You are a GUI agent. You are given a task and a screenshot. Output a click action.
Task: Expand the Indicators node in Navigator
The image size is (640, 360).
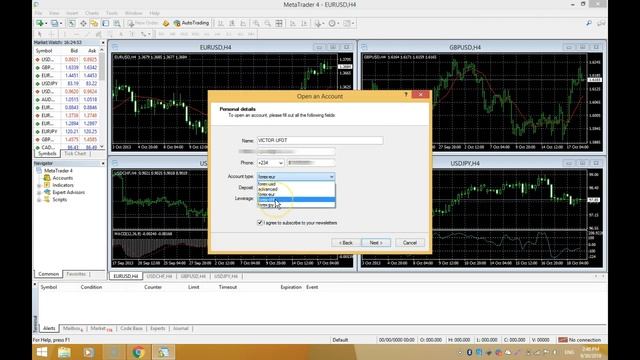[39, 185]
